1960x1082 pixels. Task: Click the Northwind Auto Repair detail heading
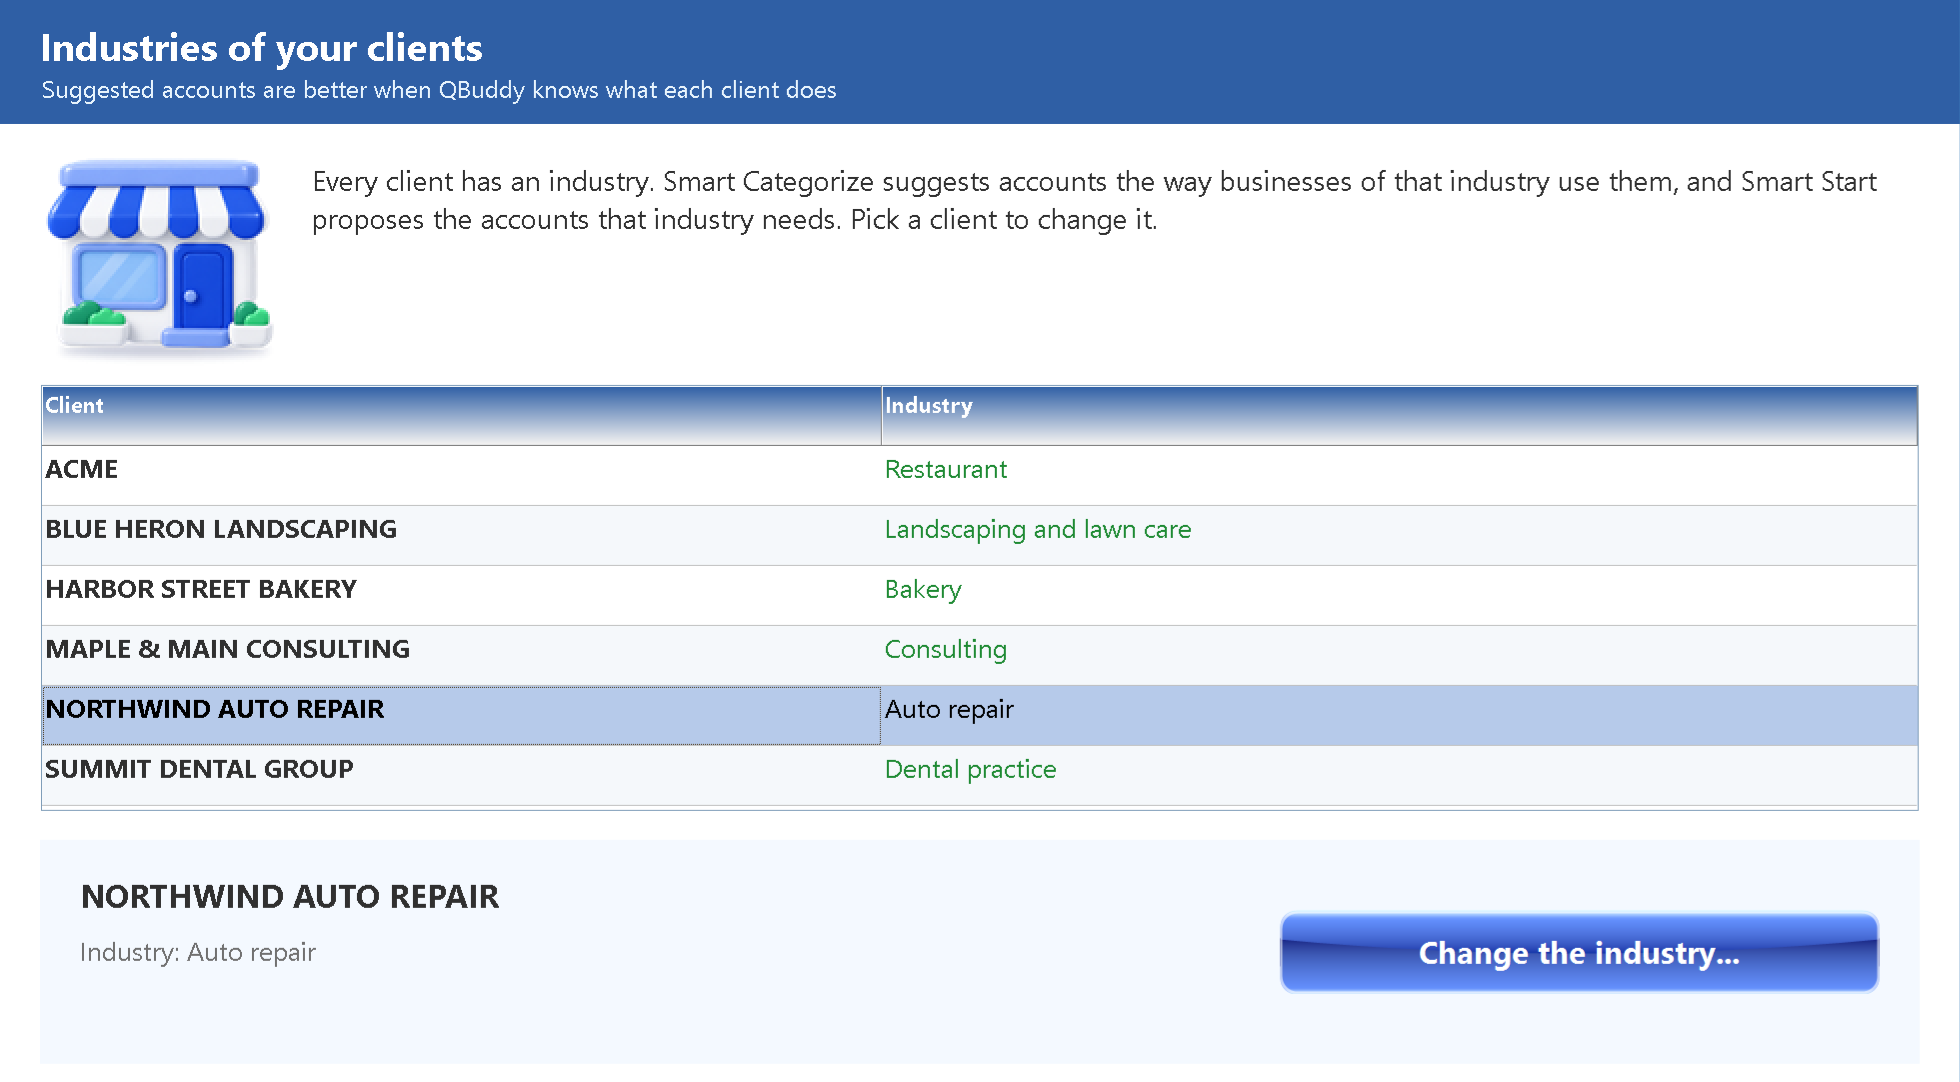(x=290, y=896)
